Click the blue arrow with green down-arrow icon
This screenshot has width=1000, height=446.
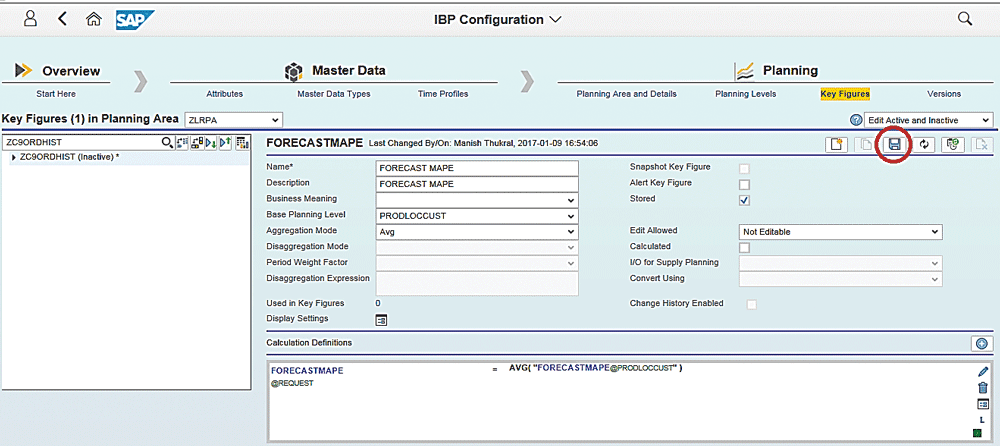pos(211,142)
